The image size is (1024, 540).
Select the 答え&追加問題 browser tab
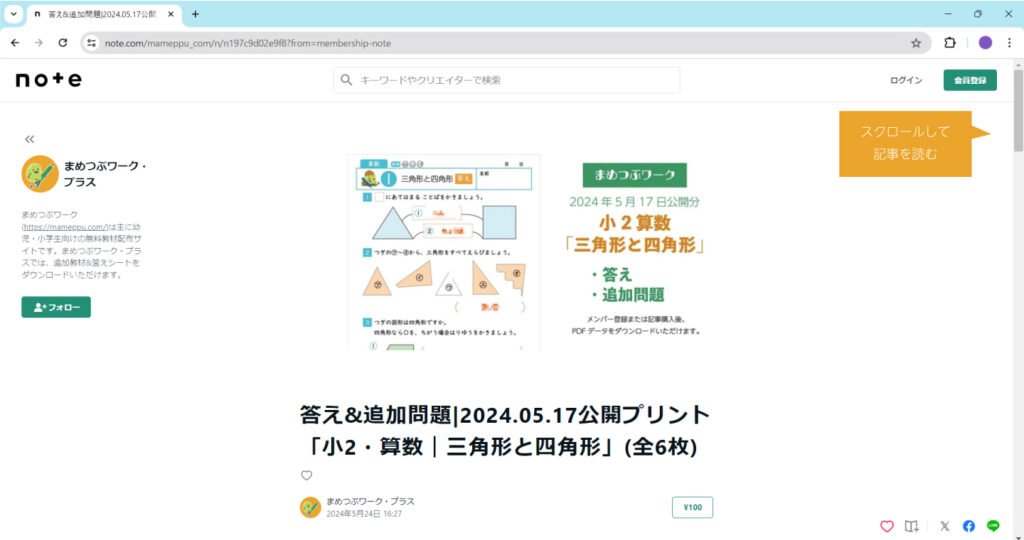click(103, 14)
